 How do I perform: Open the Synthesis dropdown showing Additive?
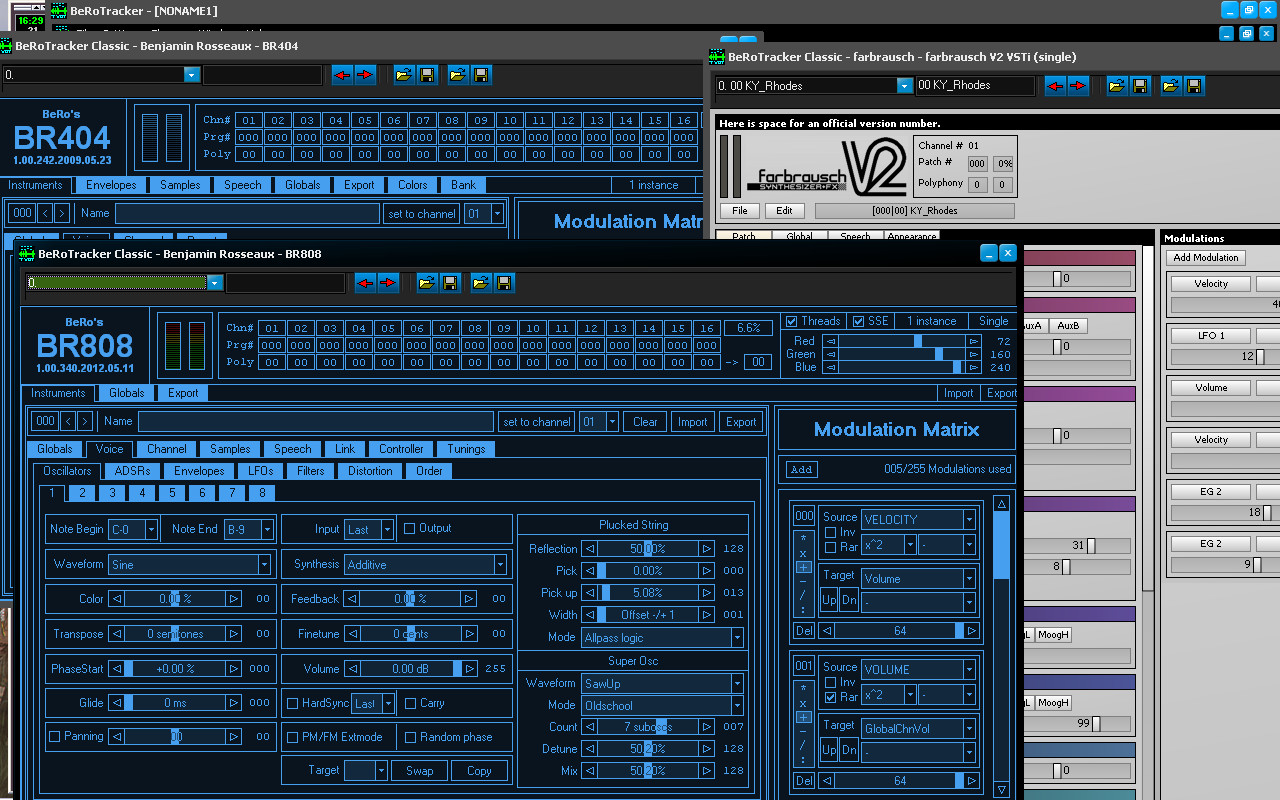tap(426, 565)
